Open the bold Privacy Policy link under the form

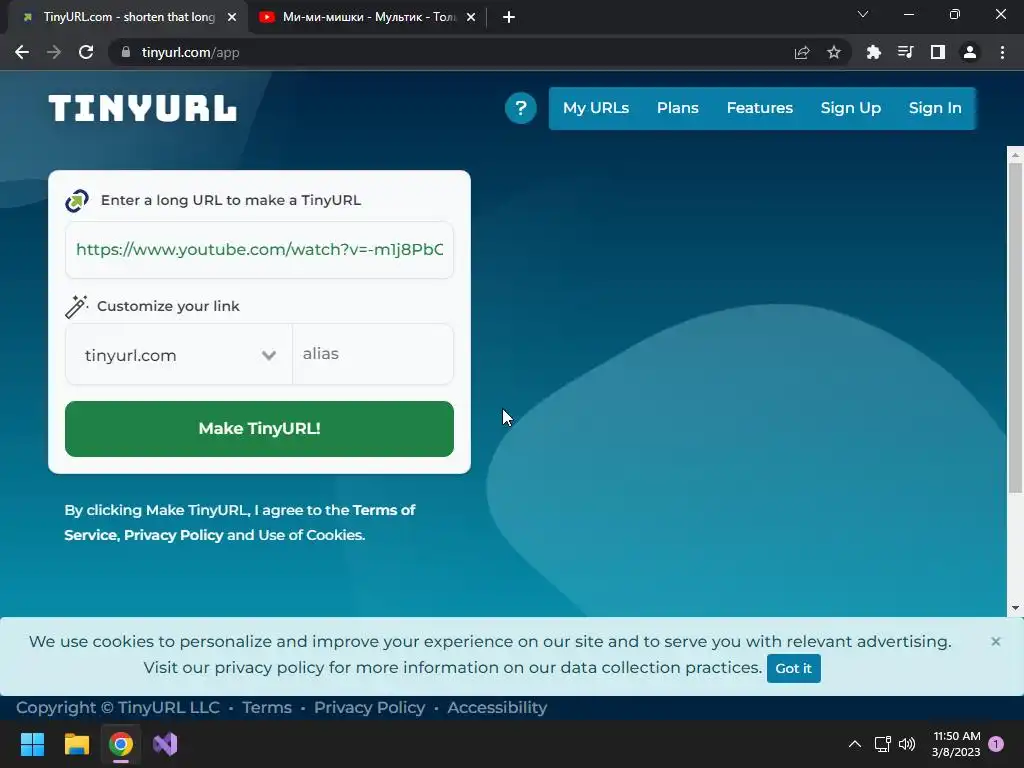(173, 535)
